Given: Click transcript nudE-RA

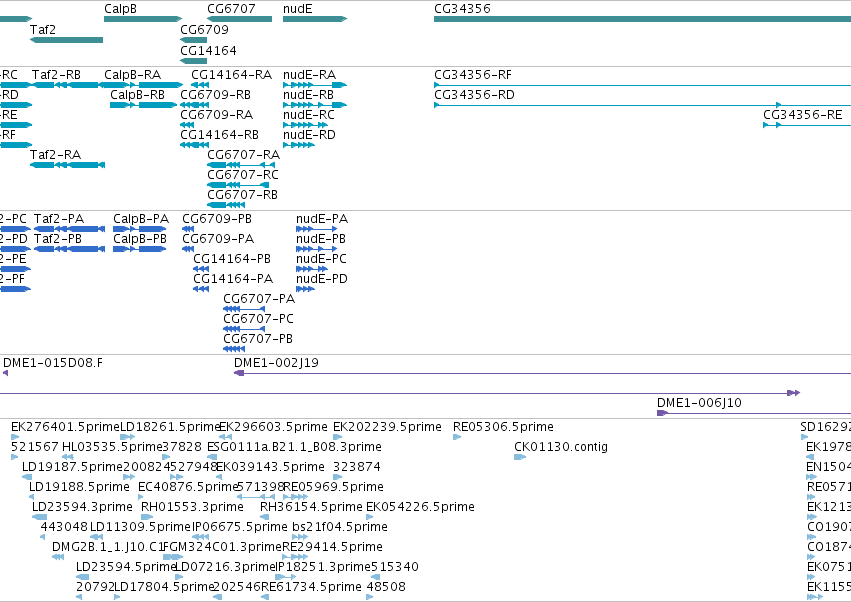Looking at the screenshot, I should (x=309, y=74).
